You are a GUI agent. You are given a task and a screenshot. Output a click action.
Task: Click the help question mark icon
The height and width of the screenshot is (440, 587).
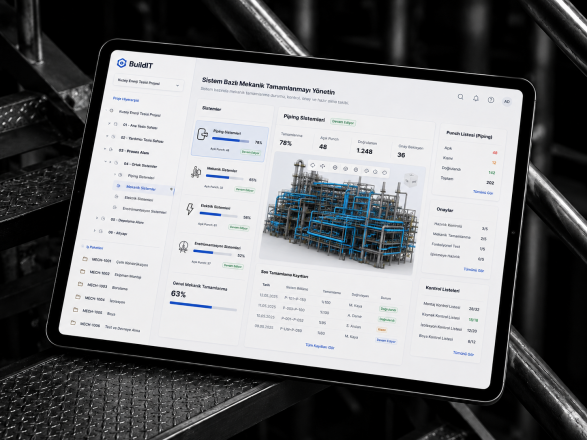coord(491,100)
